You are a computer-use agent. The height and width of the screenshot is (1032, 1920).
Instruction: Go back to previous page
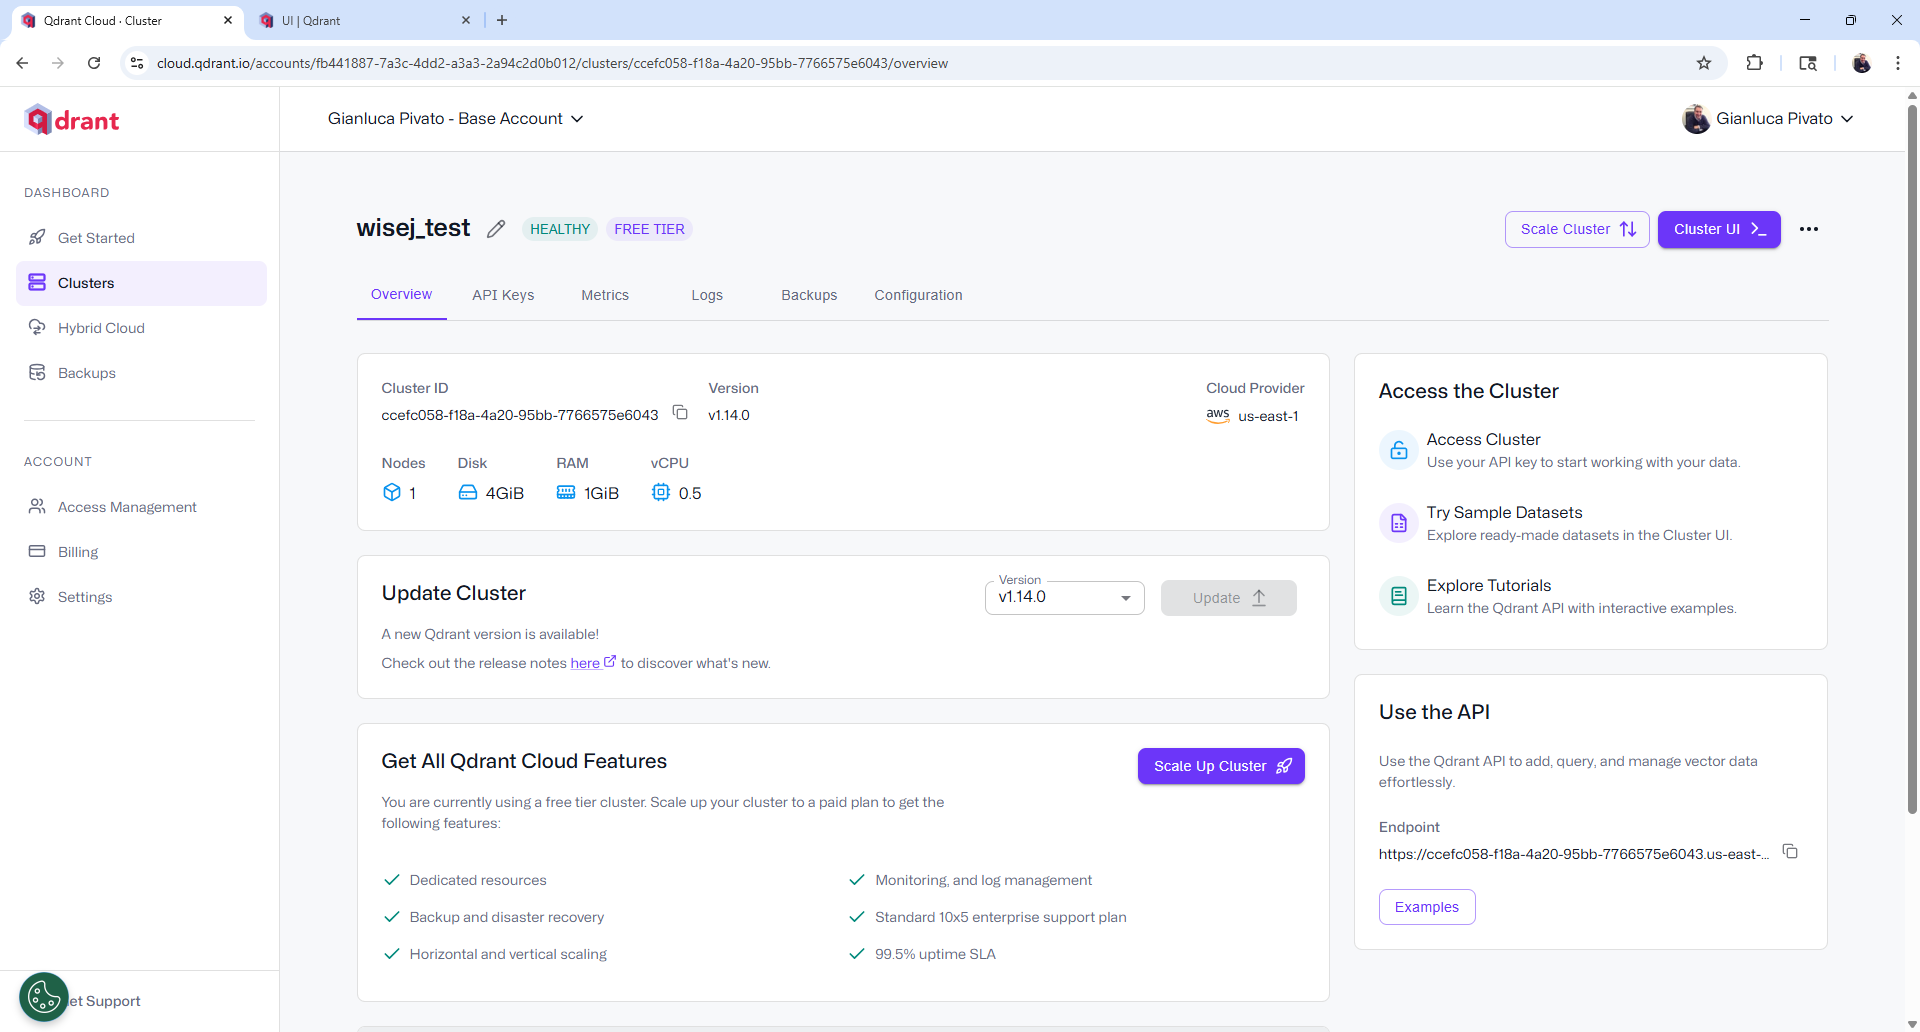pyautogui.click(x=22, y=63)
